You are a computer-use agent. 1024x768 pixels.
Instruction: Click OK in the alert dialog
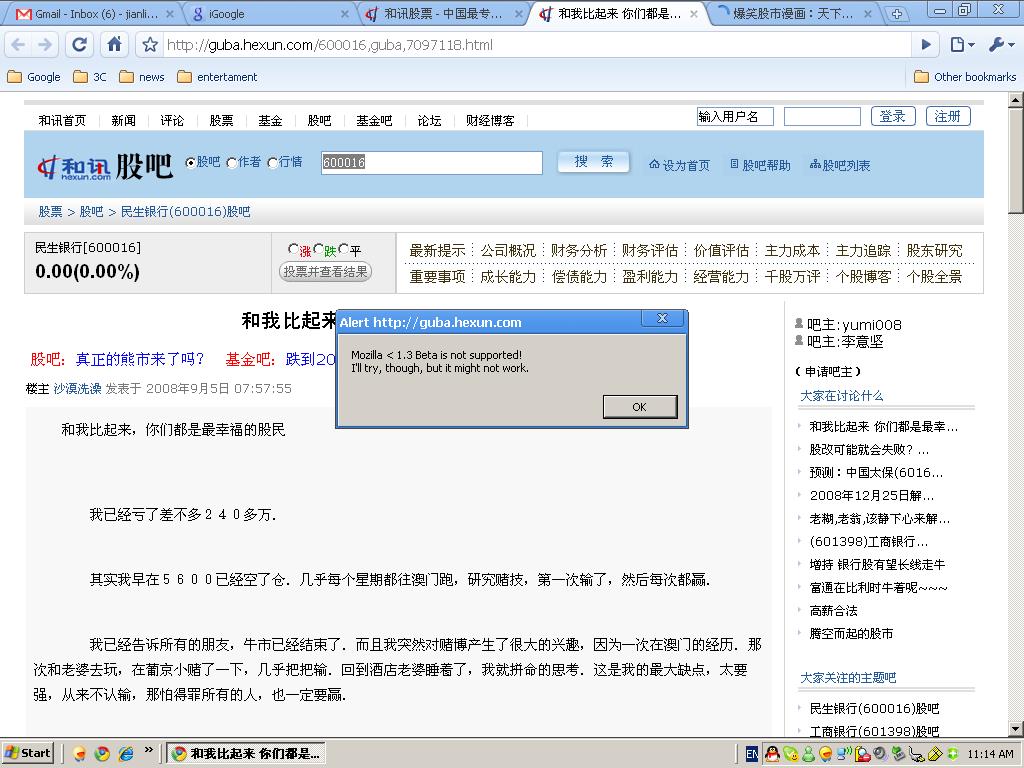639,407
